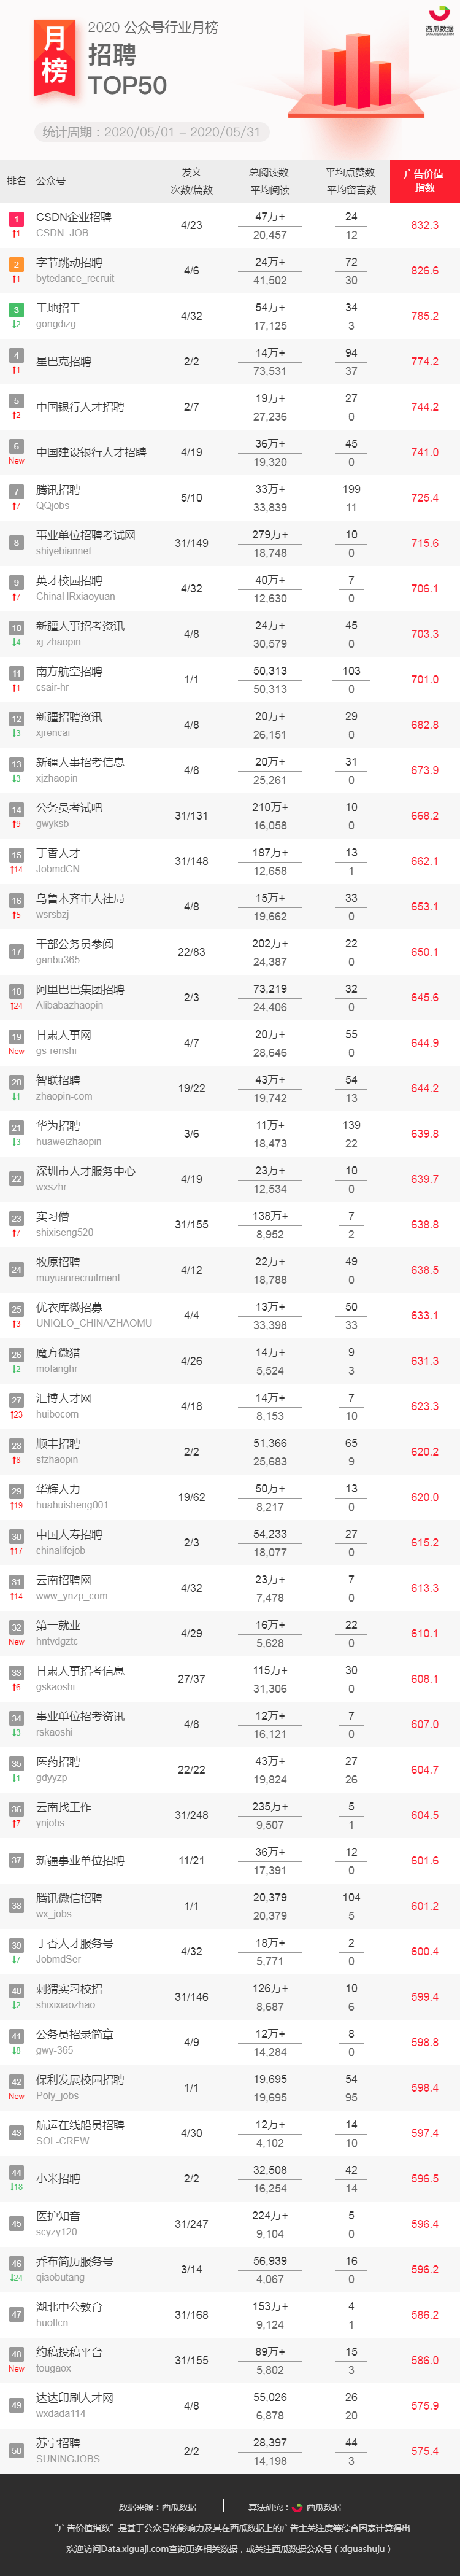Open the 字节跳动招聘 account entry
Screen dimensions: 460x2576
69,262
